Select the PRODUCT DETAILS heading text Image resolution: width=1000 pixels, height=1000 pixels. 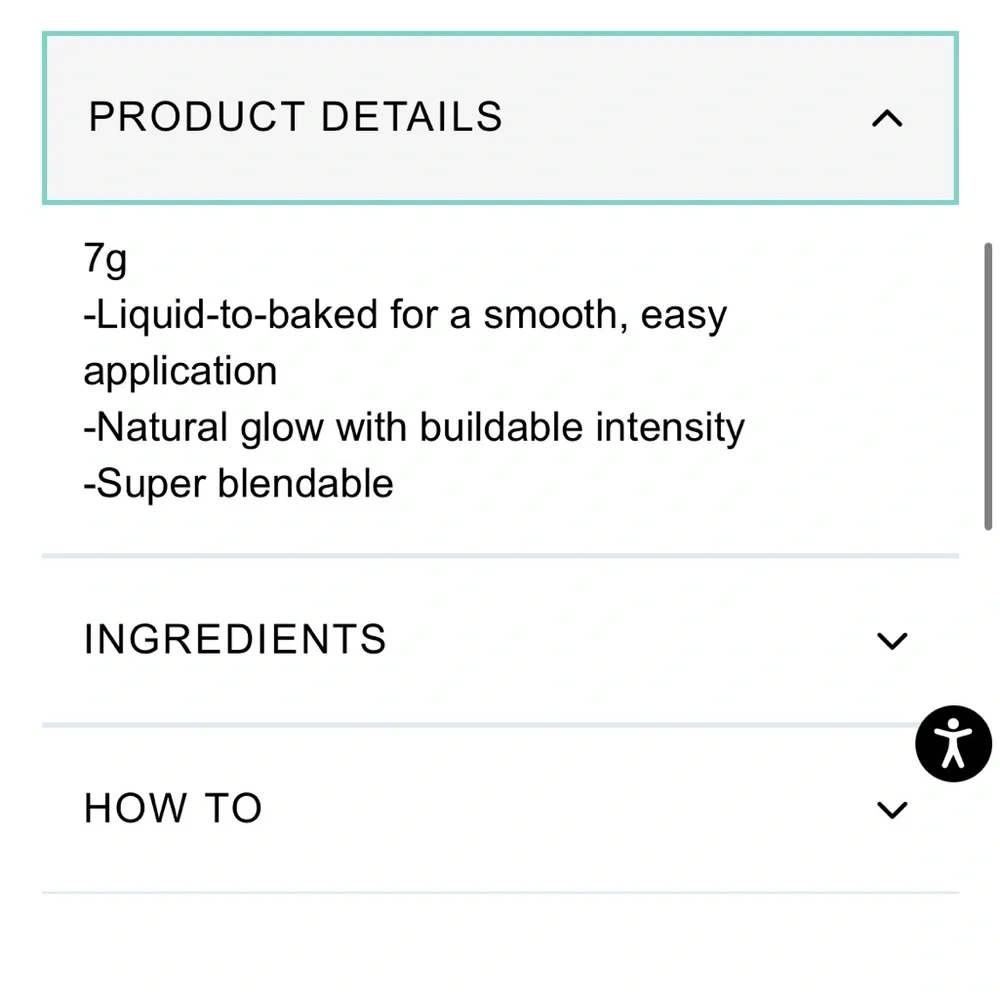pyautogui.click(x=295, y=117)
